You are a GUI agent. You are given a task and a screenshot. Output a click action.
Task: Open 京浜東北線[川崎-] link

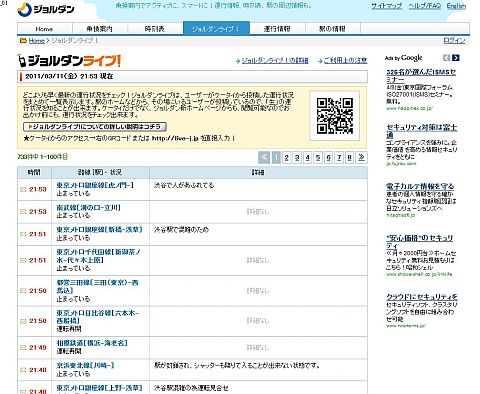[85, 365]
